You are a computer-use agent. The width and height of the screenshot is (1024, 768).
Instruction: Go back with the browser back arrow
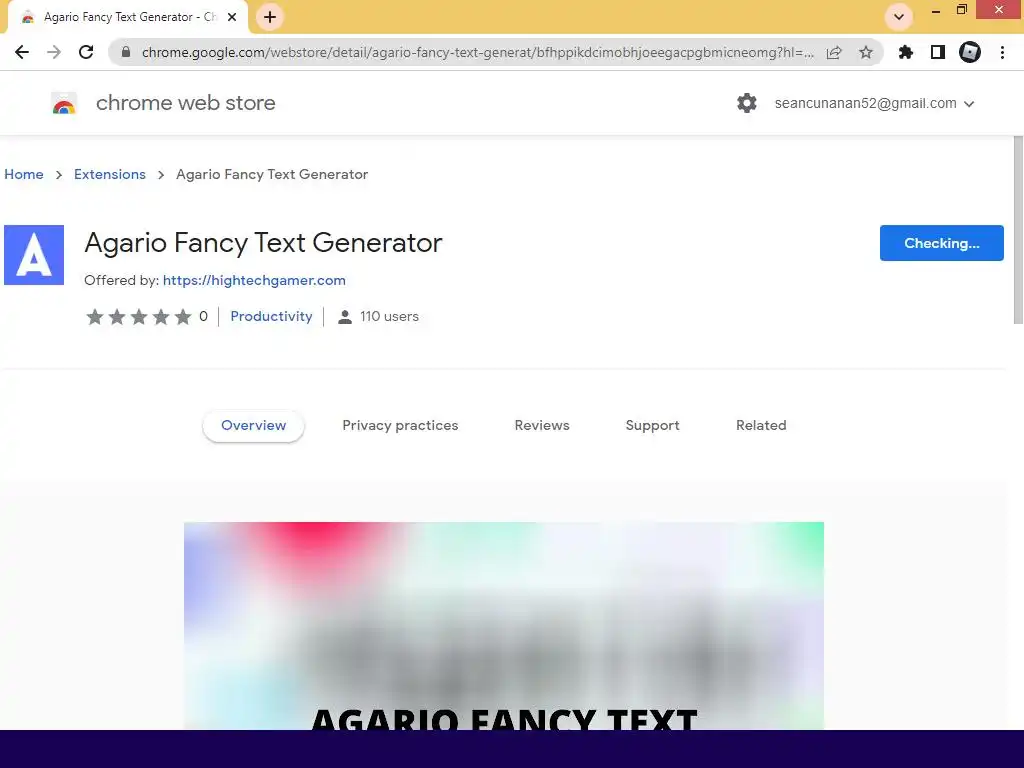coord(22,52)
